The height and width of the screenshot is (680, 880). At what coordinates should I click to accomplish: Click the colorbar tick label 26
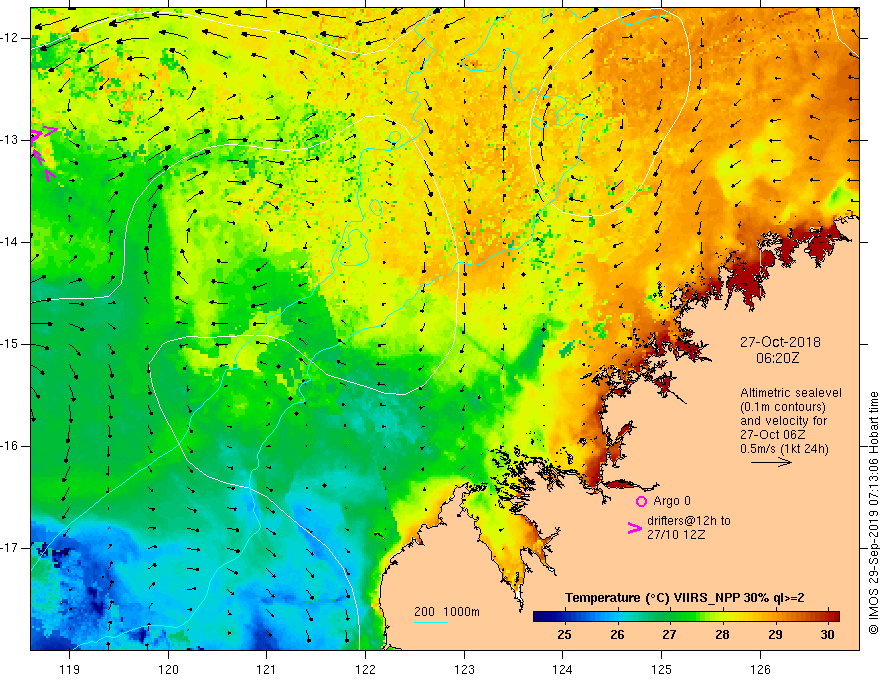click(617, 635)
